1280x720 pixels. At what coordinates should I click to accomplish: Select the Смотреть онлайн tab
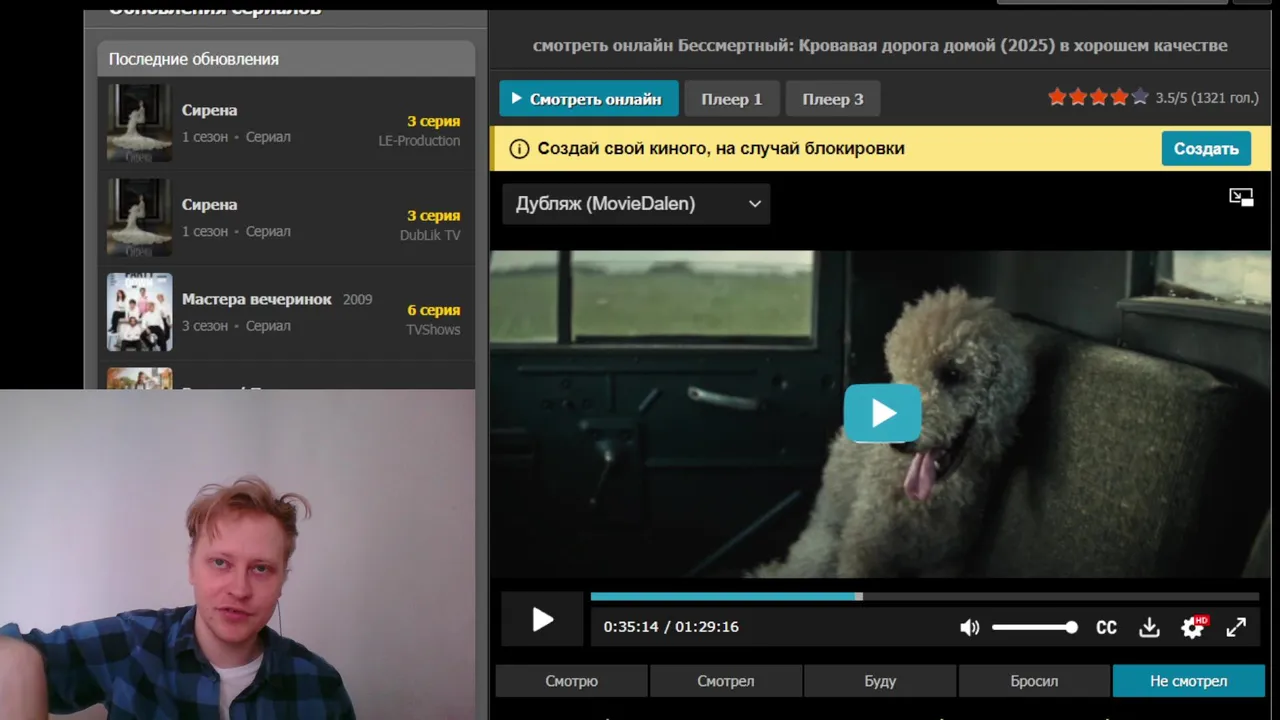(x=588, y=99)
